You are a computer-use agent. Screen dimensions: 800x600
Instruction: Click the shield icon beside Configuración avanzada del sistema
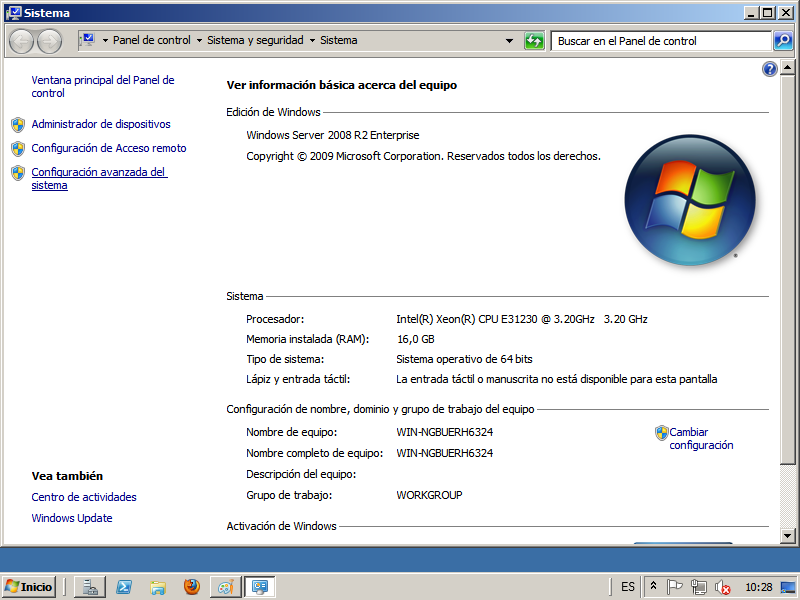point(18,173)
